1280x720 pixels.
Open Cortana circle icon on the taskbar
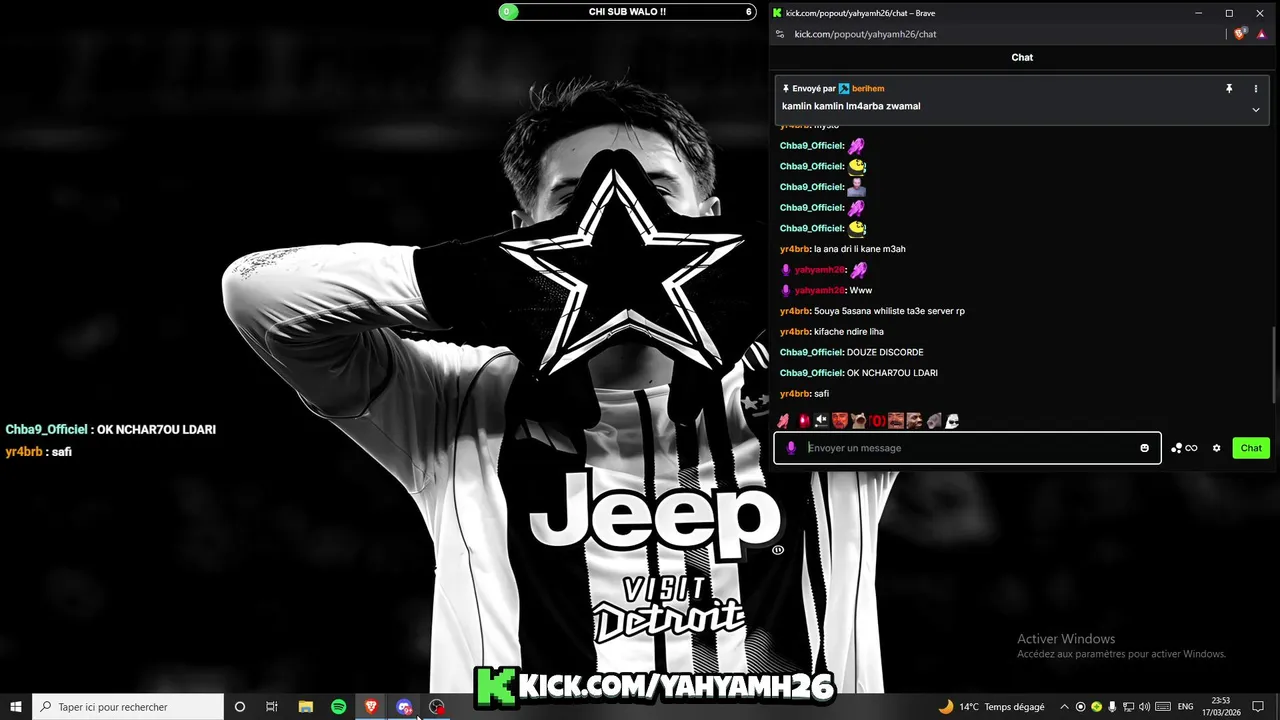pyautogui.click(x=239, y=707)
